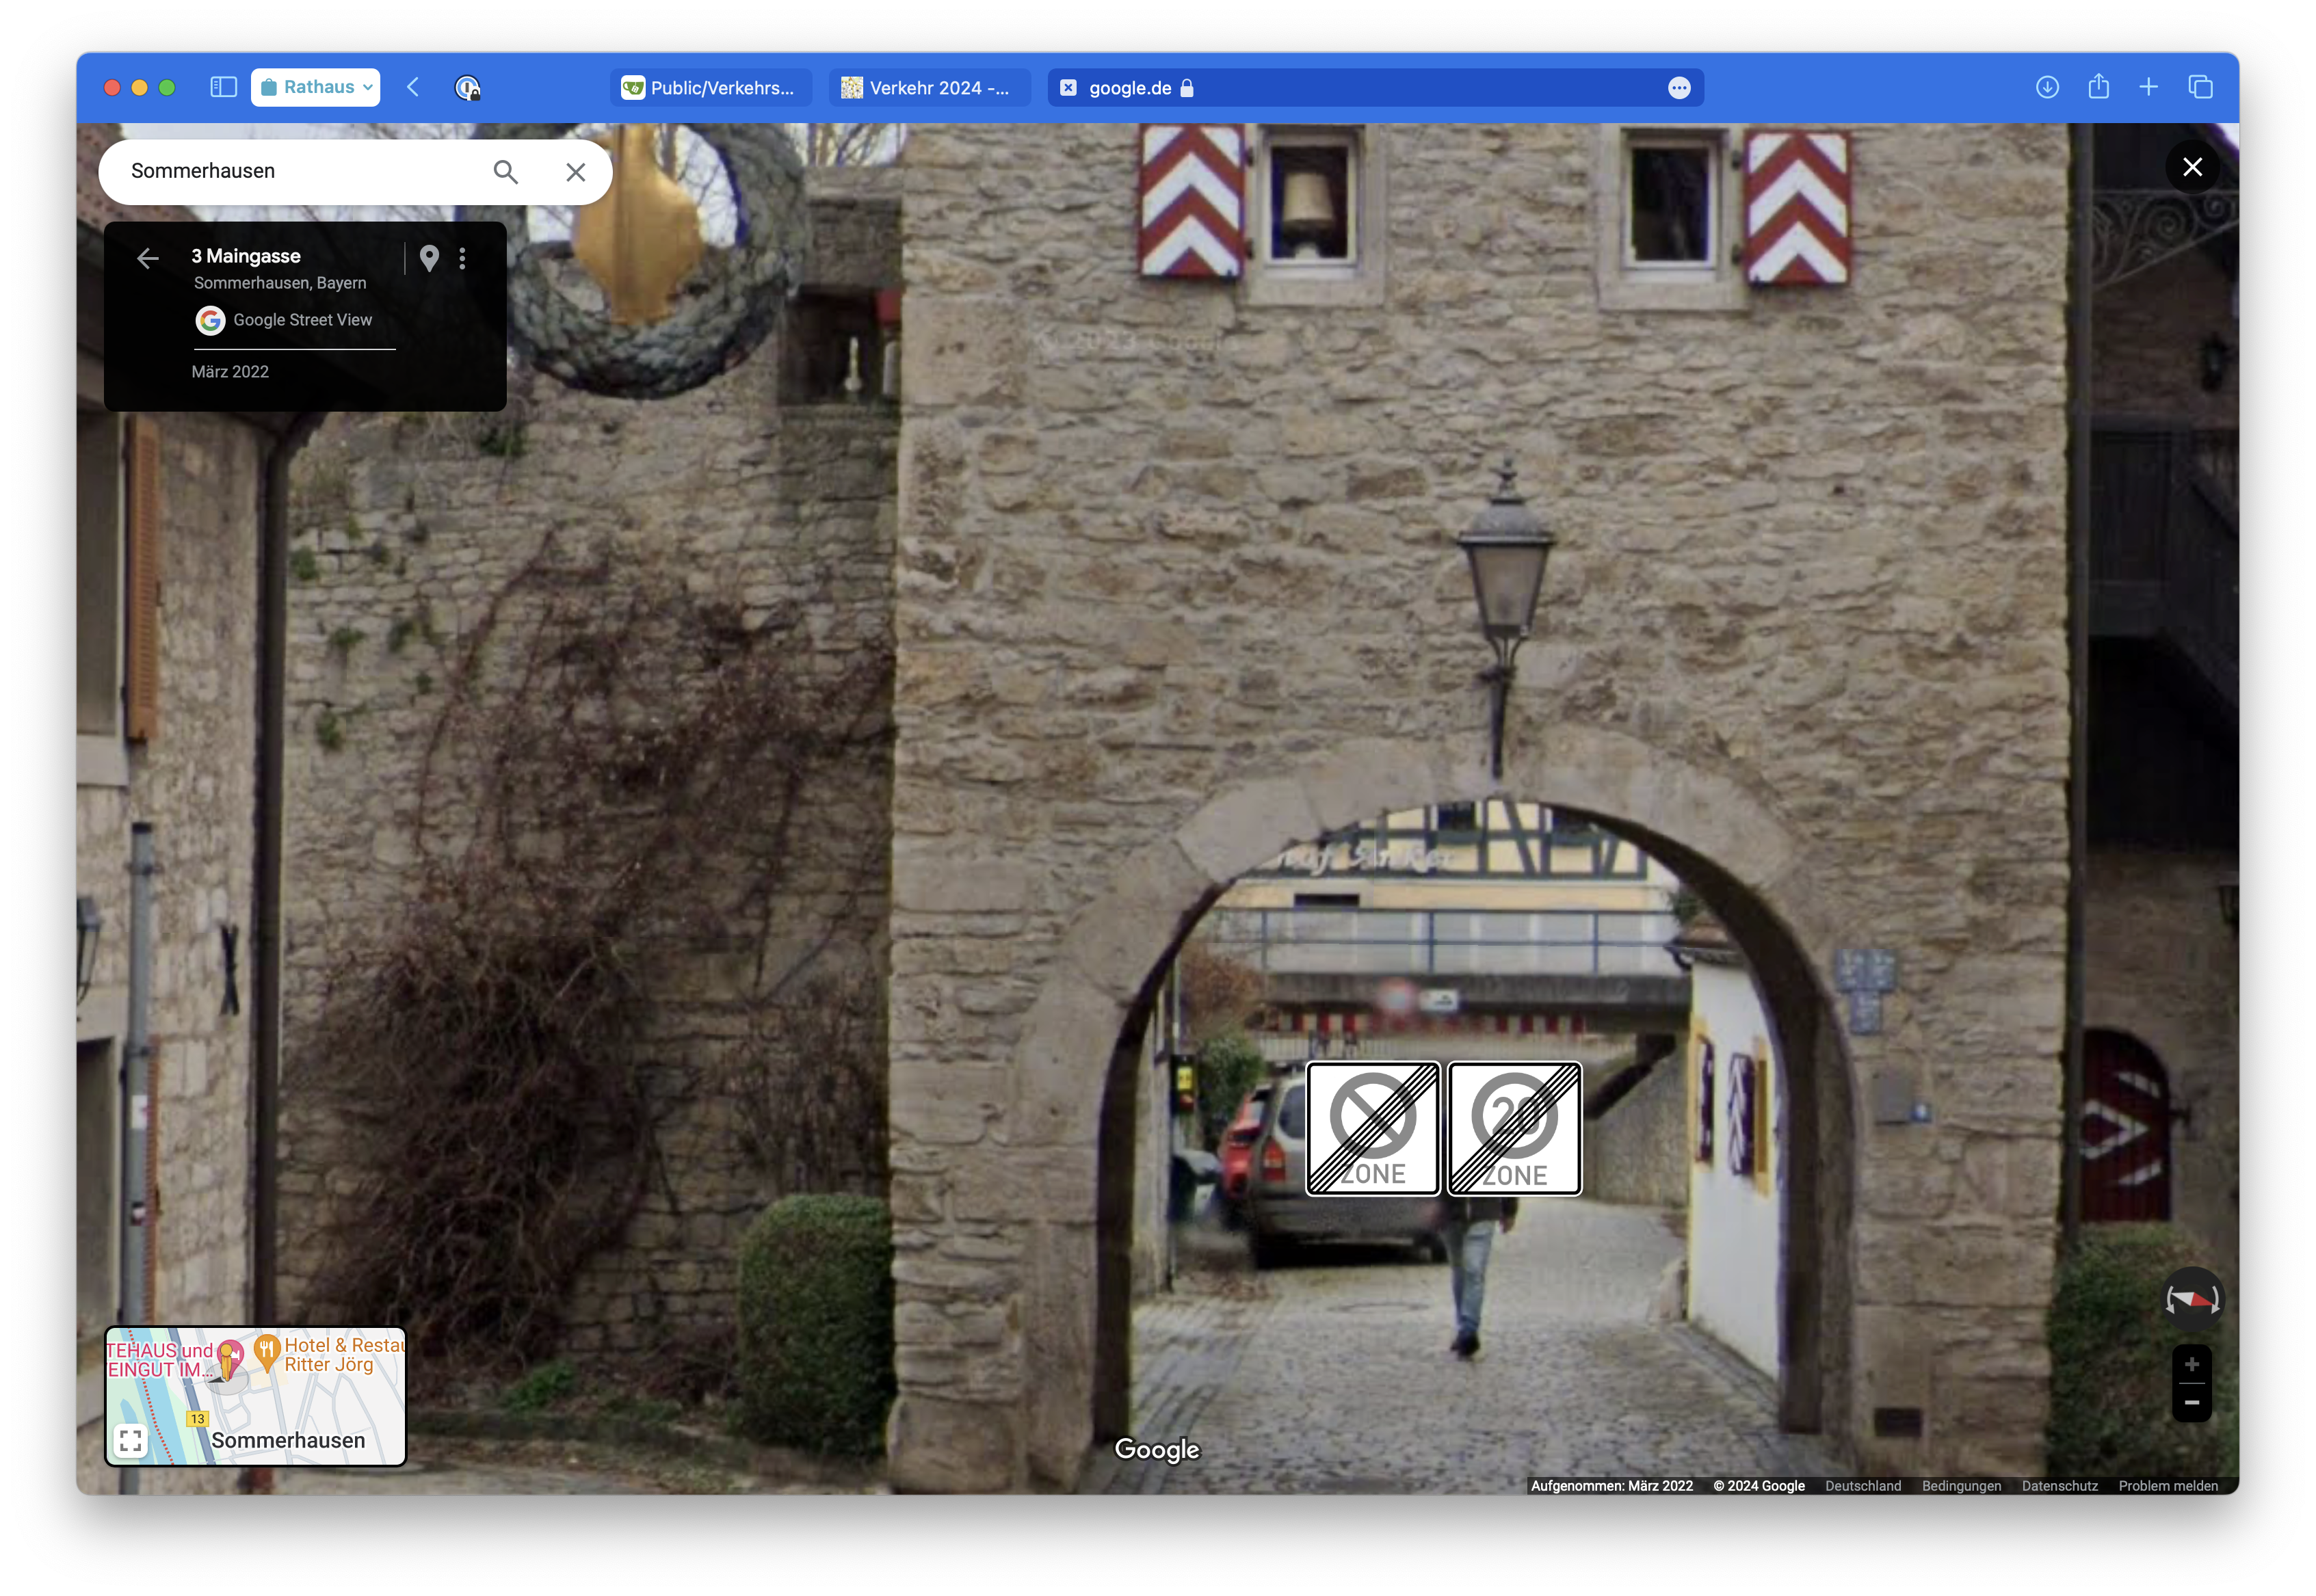This screenshot has width=2316, height=1596.
Task: Click the Safari share icon
Action: [2098, 87]
